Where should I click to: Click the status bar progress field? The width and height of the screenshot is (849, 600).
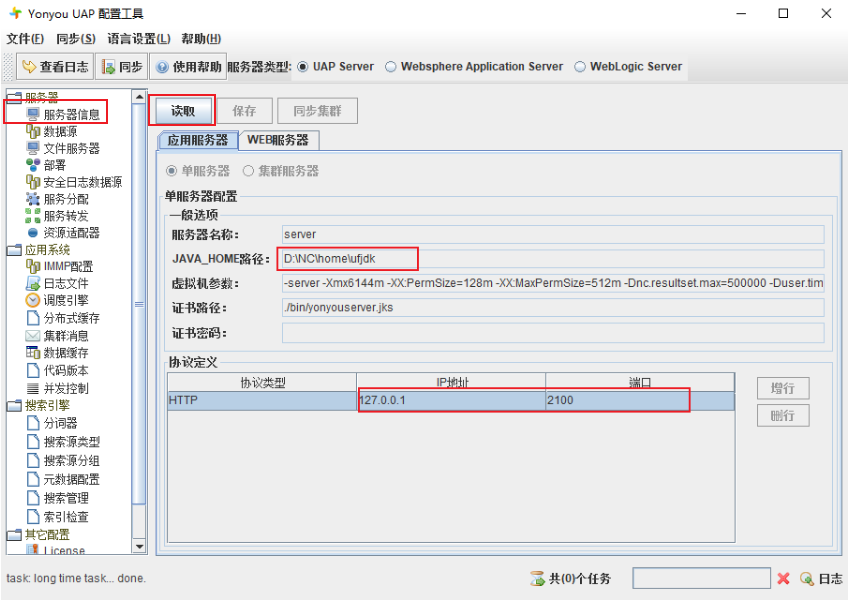click(701, 578)
